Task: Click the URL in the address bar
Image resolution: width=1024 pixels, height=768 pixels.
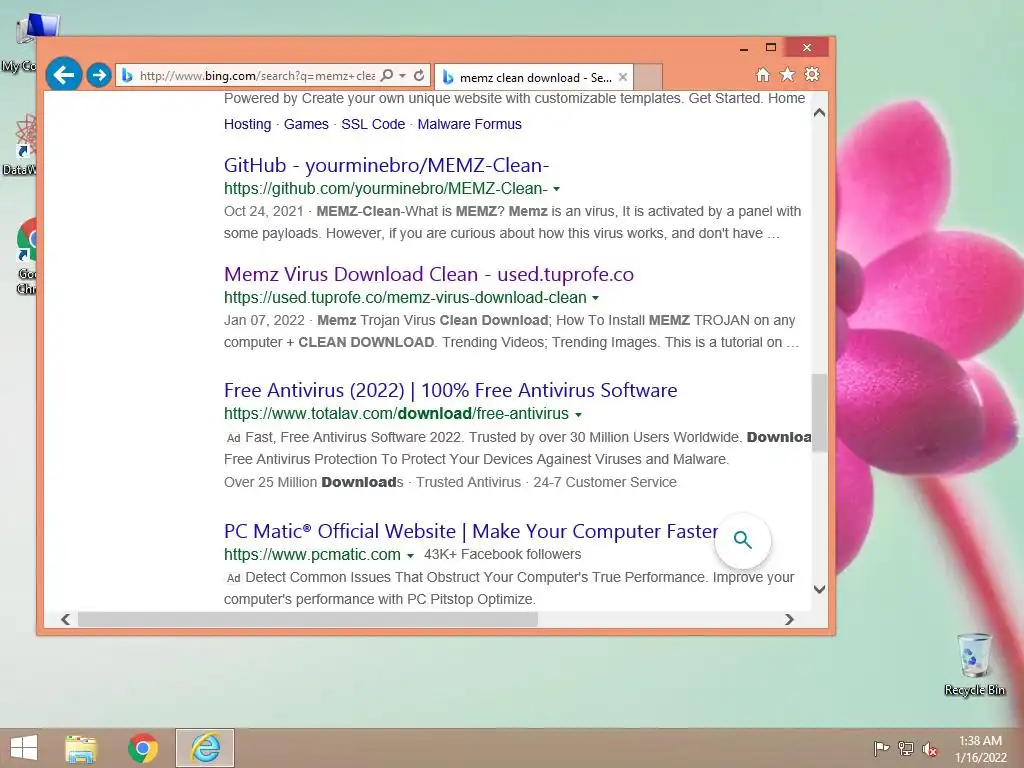Action: (x=257, y=76)
